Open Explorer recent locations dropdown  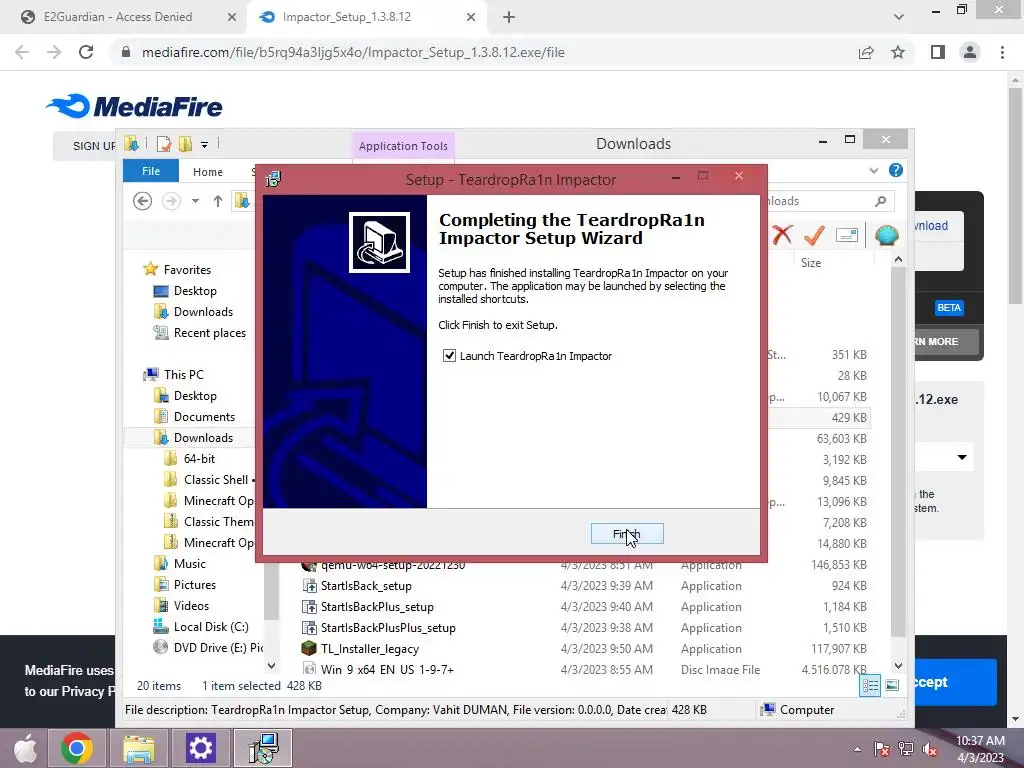click(195, 201)
